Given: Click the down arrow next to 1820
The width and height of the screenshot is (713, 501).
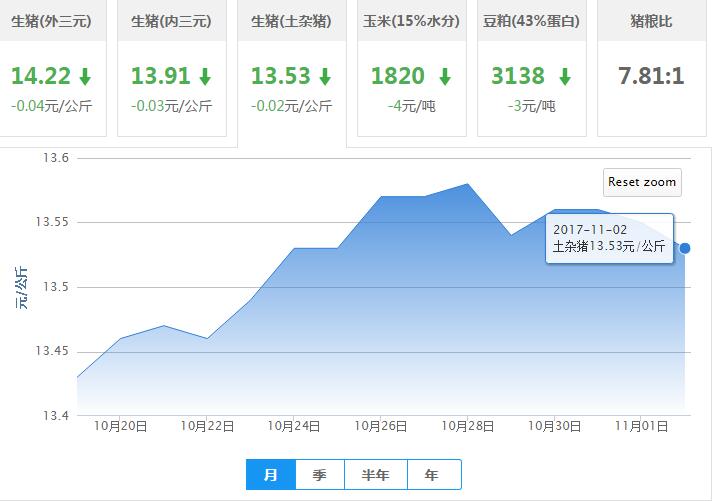Looking at the screenshot, I should click(x=445, y=76).
